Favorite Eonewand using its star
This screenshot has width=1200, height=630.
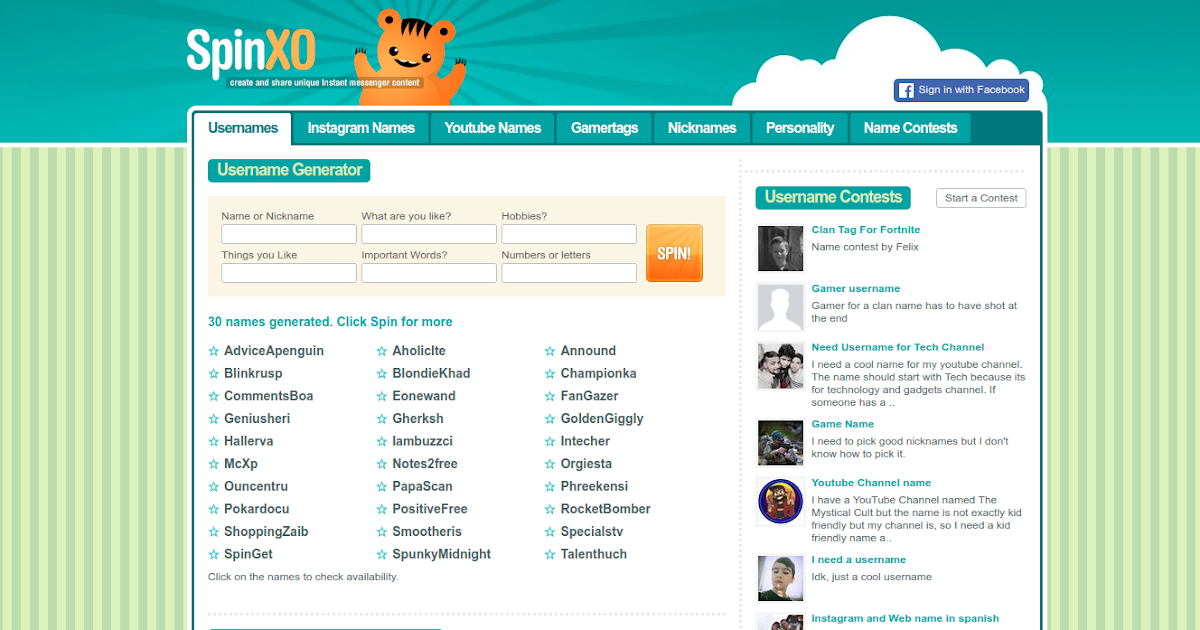coord(382,396)
